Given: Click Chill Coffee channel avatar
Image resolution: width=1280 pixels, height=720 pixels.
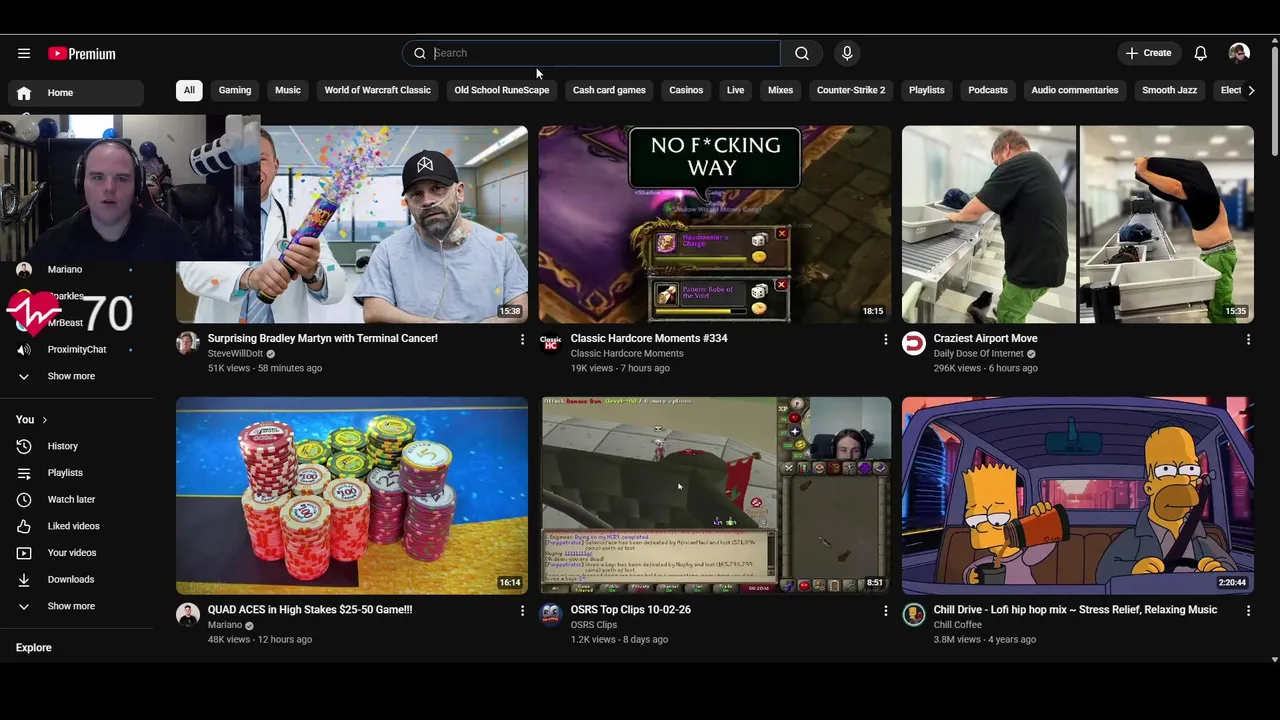Looking at the screenshot, I should (x=914, y=615).
